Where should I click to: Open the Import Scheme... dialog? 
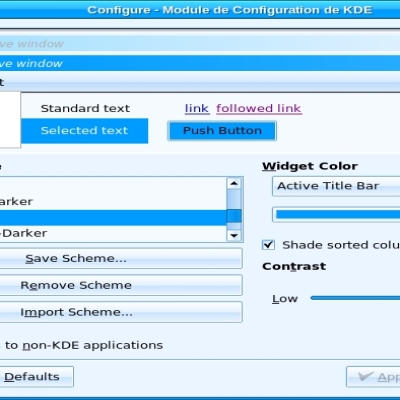click(x=121, y=312)
